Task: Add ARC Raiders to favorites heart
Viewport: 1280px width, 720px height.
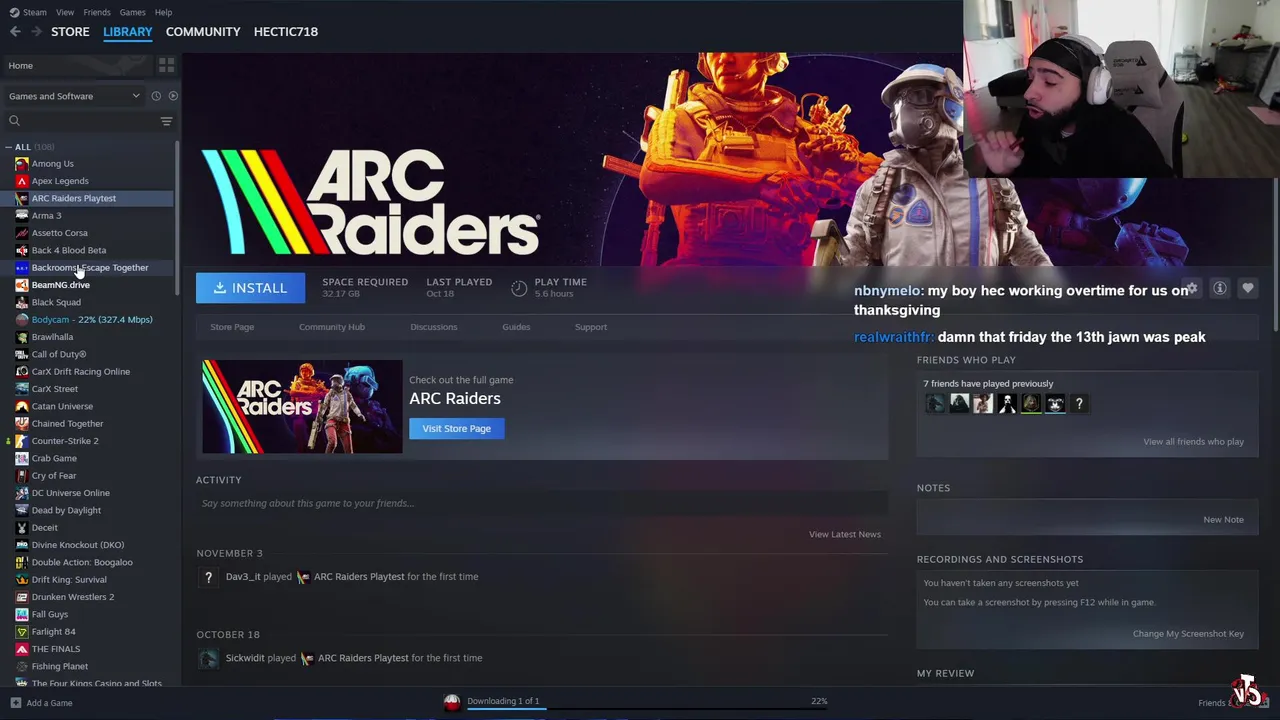Action: pyautogui.click(x=1248, y=288)
